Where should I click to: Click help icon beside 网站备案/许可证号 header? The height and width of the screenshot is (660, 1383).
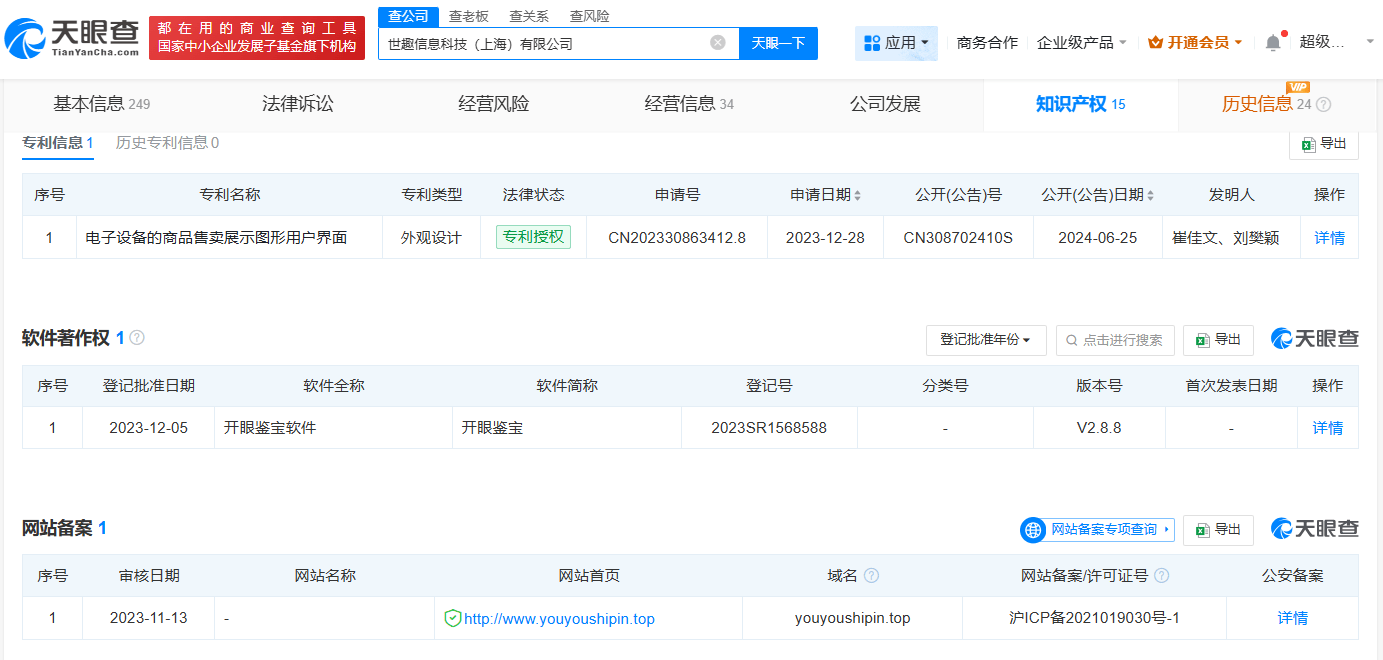pyautogui.click(x=1161, y=576)
